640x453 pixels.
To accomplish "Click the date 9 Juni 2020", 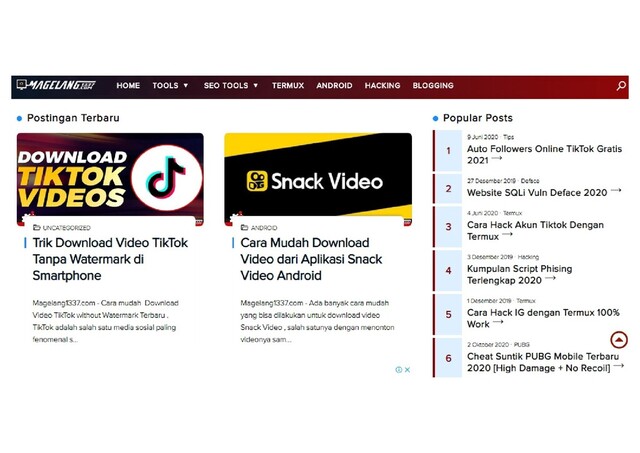I will [x=482, y=137].
